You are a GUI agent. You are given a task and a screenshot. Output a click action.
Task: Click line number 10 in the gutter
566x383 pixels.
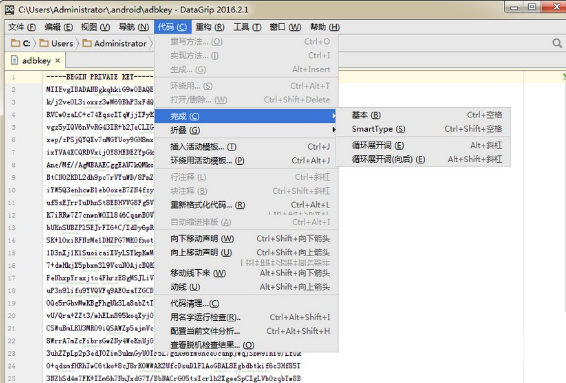coord(12,190)
